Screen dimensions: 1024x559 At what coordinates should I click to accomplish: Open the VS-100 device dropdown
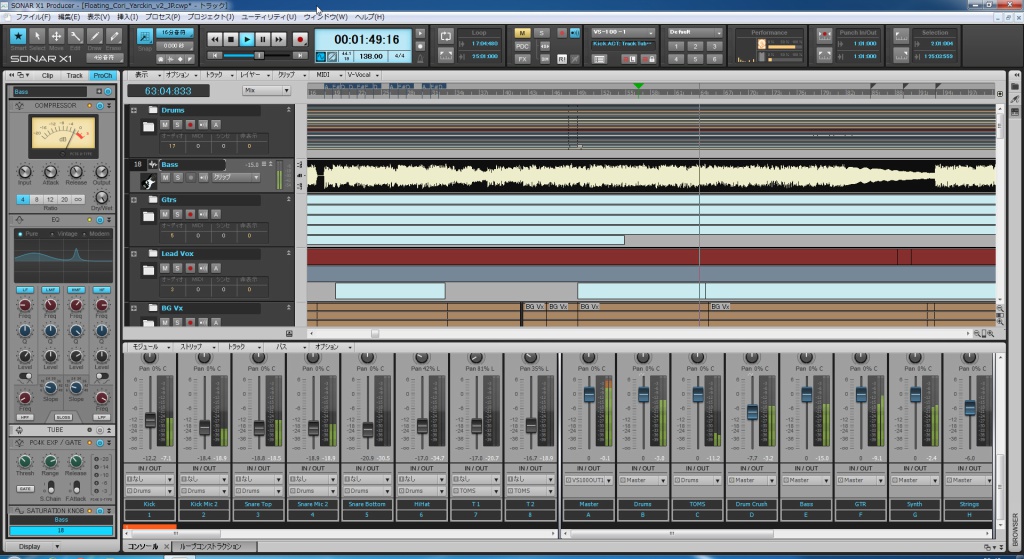click(623, 32)
